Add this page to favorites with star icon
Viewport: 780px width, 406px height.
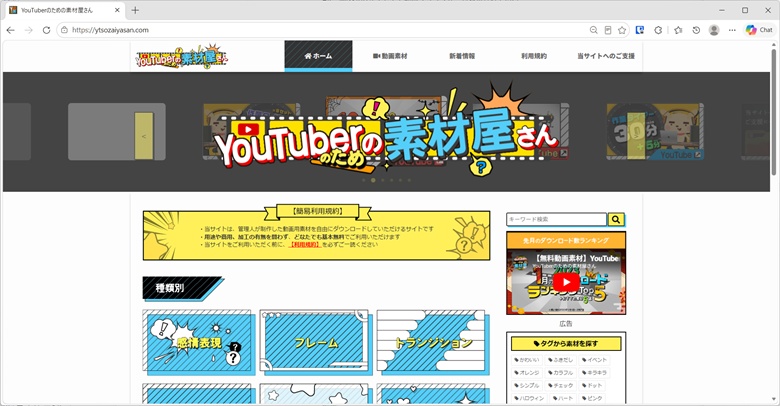(x=622, y=30)
